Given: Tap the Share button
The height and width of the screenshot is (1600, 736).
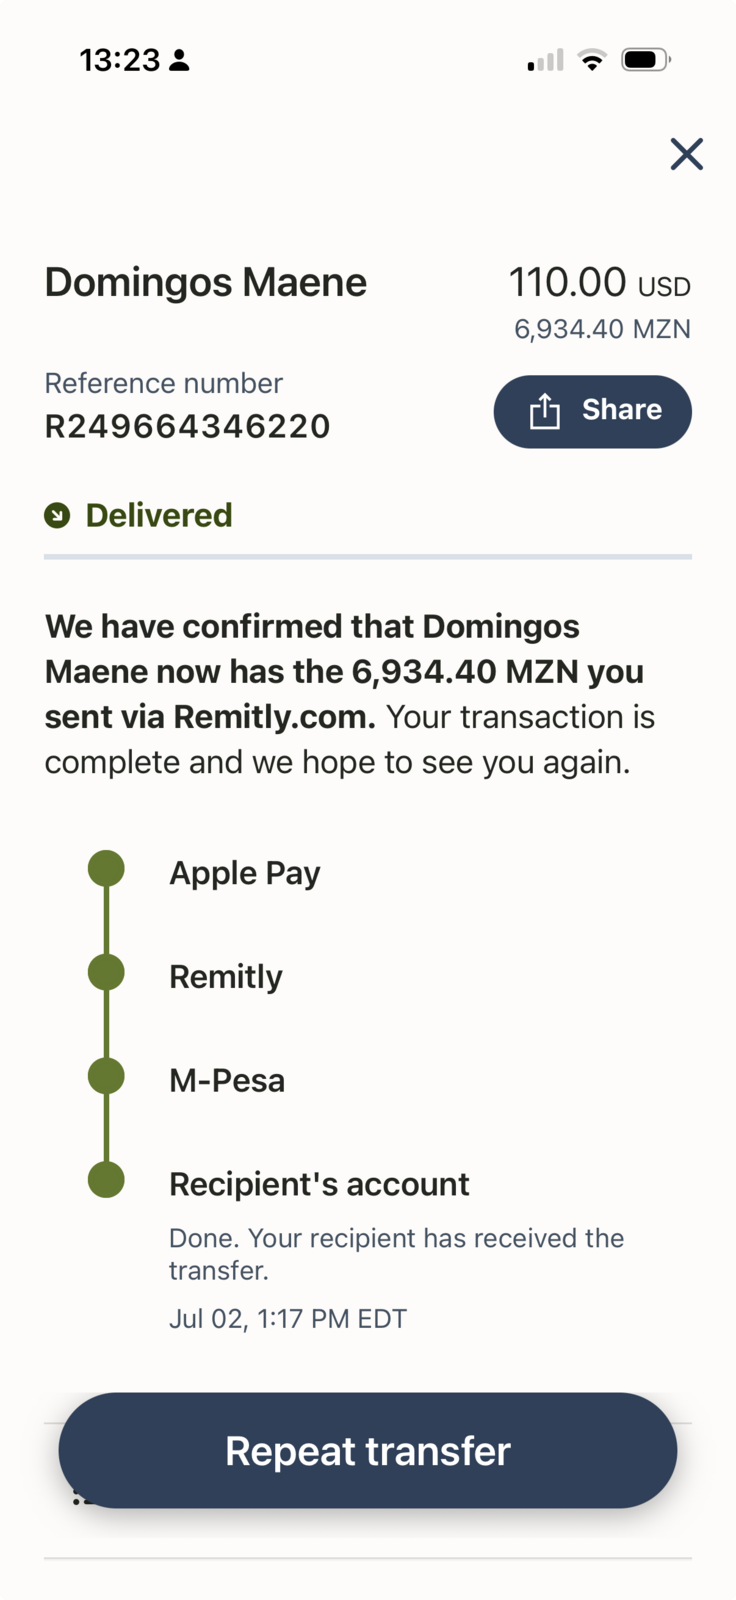Looking at the screenshot, I should point(592,411).
